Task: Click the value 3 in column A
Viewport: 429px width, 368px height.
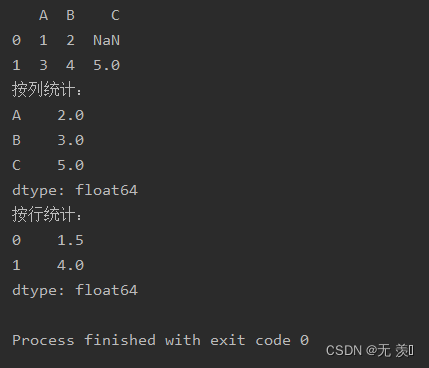Action: click(43, 65)
